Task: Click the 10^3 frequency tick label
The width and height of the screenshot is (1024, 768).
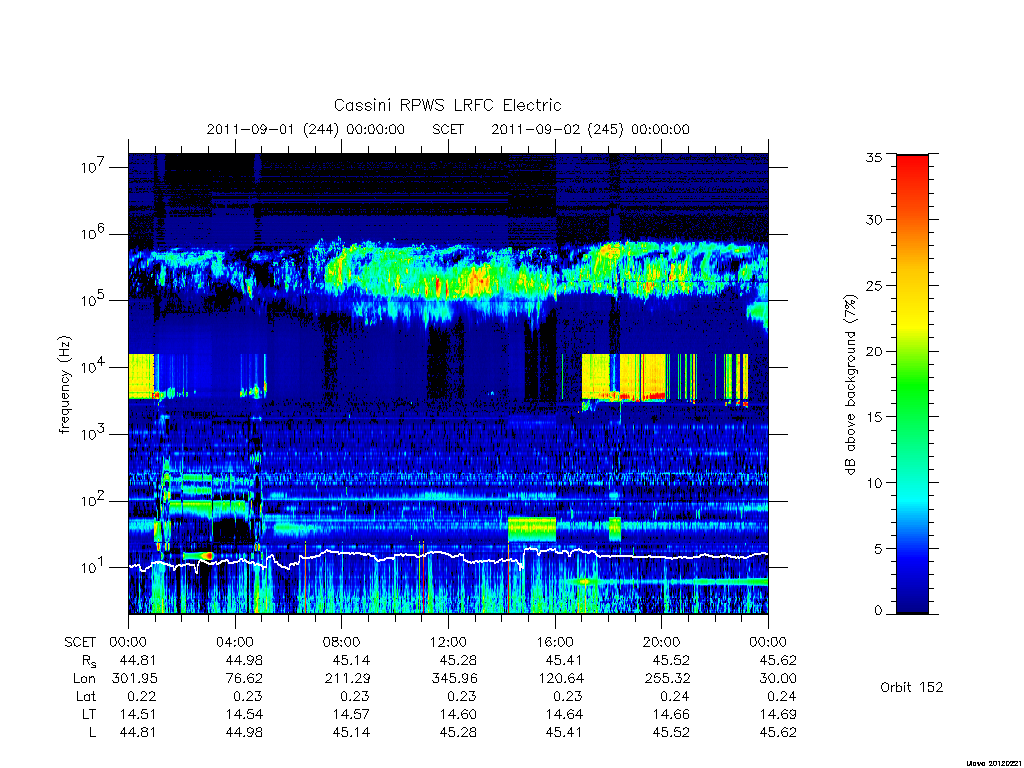Action: pos(94,433)
